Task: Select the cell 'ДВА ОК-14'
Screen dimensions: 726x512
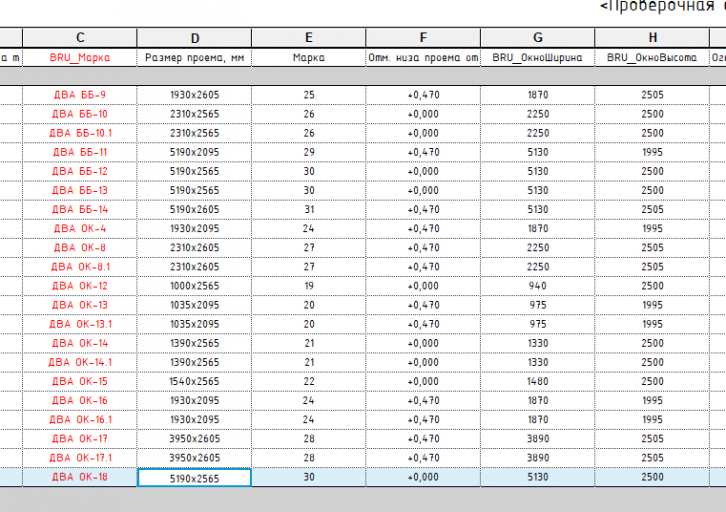Action: [x=80, y=343]
